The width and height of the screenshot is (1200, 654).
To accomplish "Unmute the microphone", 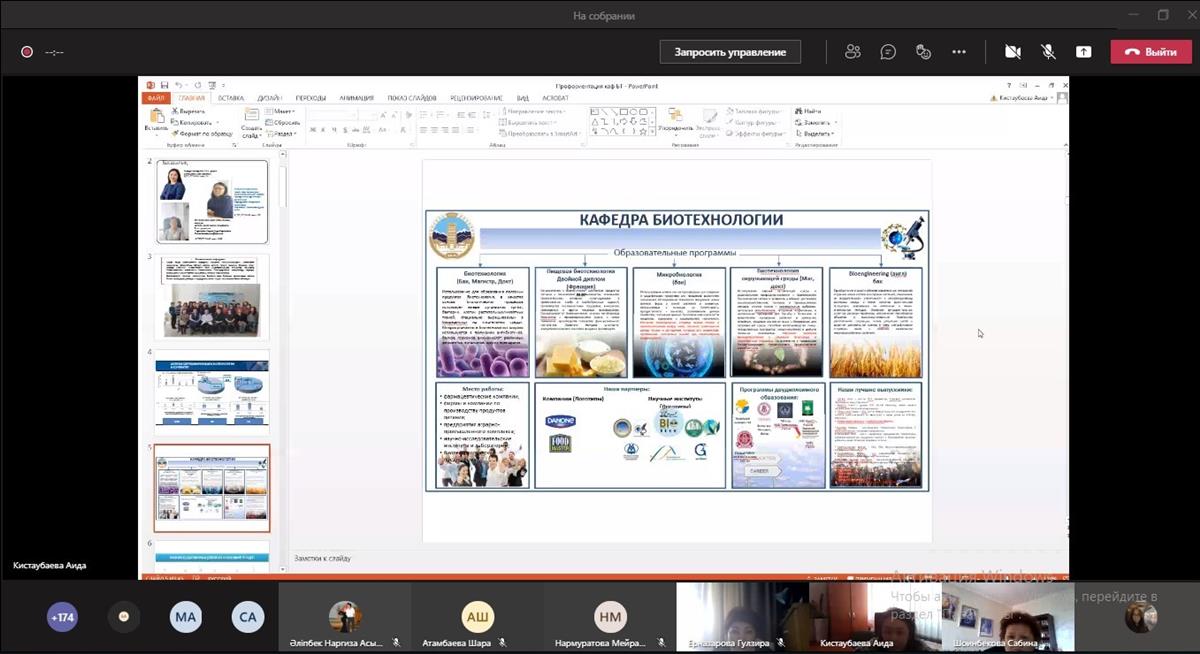I will pos(1048,52).
